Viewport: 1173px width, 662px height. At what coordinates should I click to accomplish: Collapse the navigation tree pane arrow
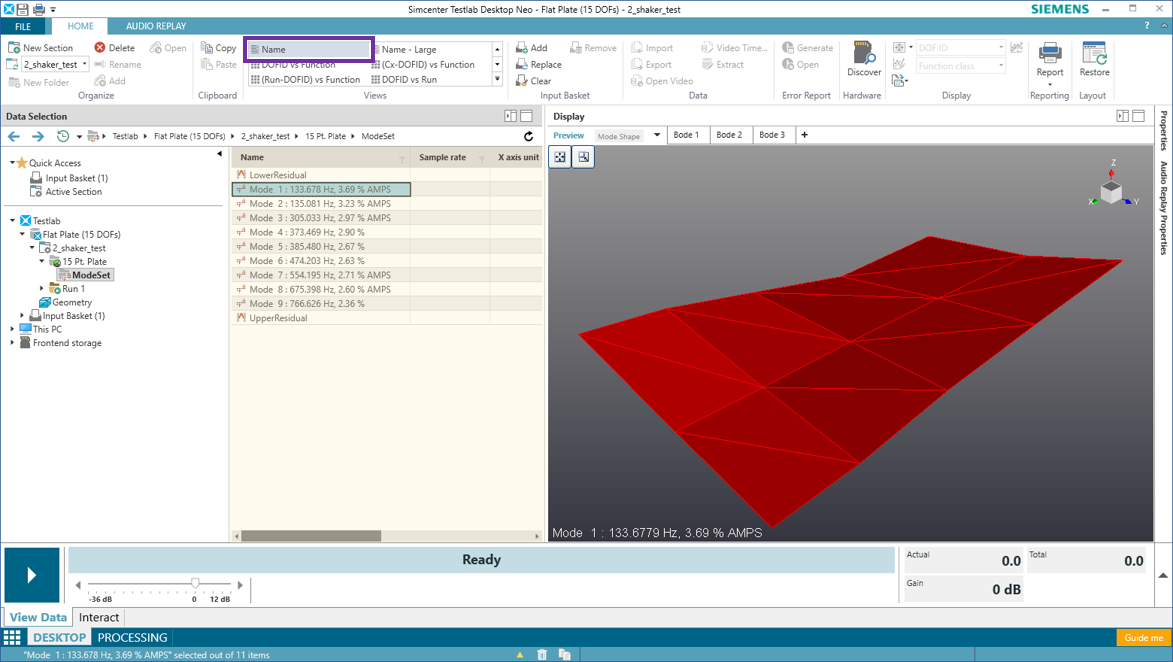(219, 154)
